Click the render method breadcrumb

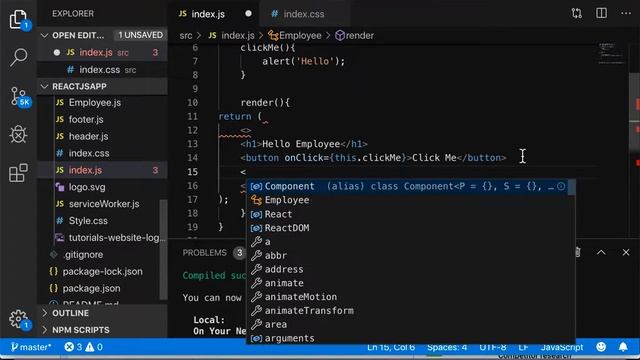pos(354,36)
